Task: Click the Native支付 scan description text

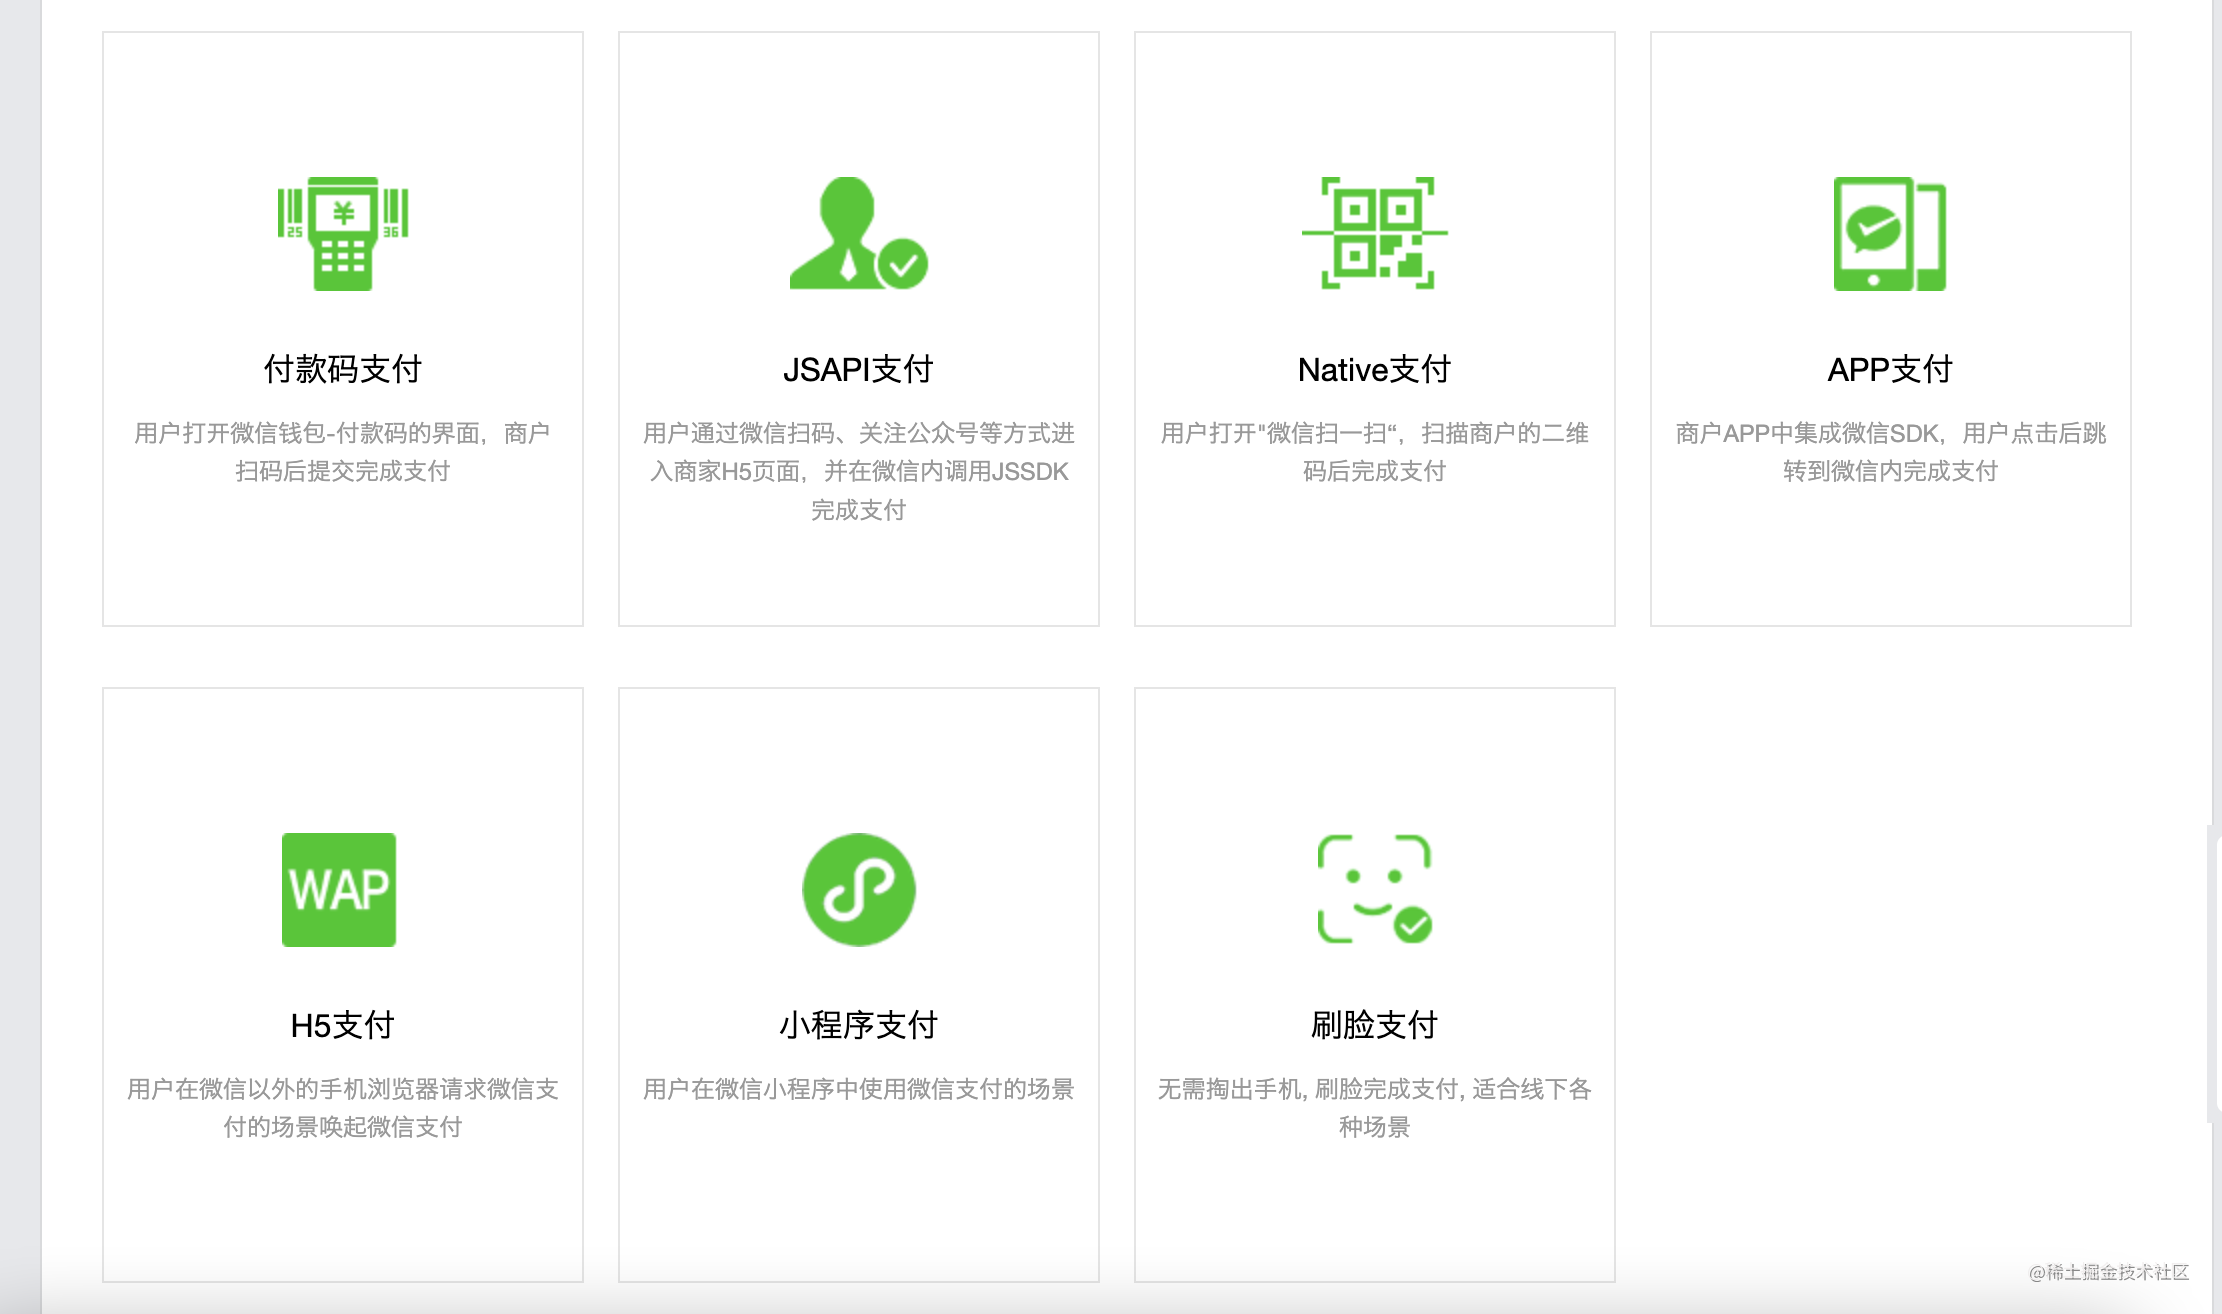Action: [1374, 452]
